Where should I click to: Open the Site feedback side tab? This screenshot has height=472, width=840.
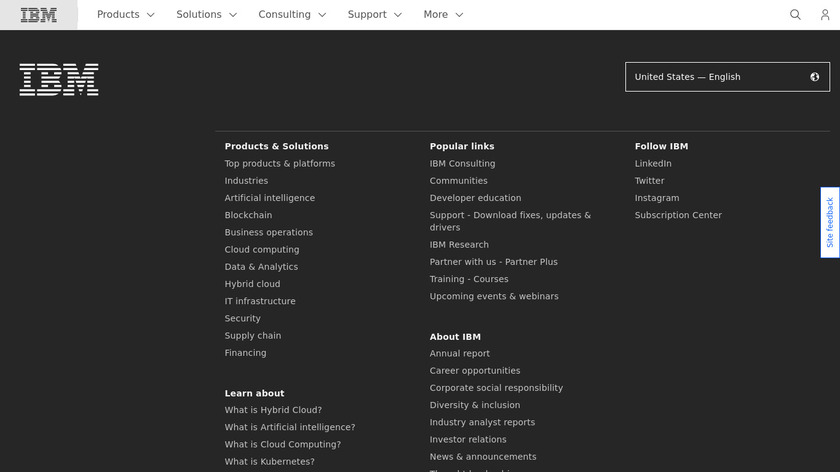pyautogui.click(x=829, y=222)
